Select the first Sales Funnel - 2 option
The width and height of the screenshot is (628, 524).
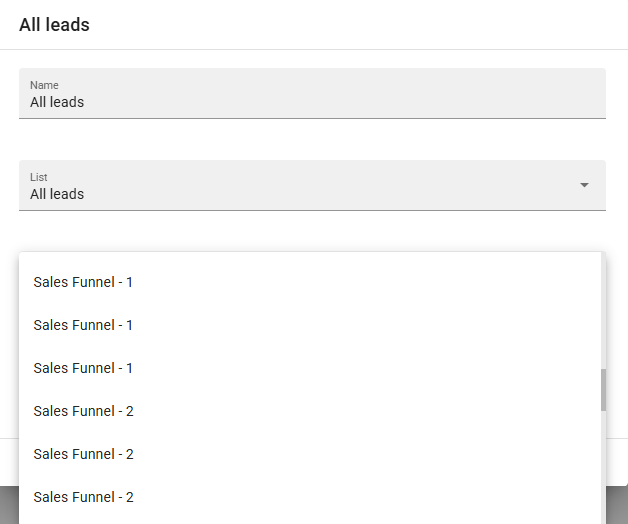click(x=83, y=411)
